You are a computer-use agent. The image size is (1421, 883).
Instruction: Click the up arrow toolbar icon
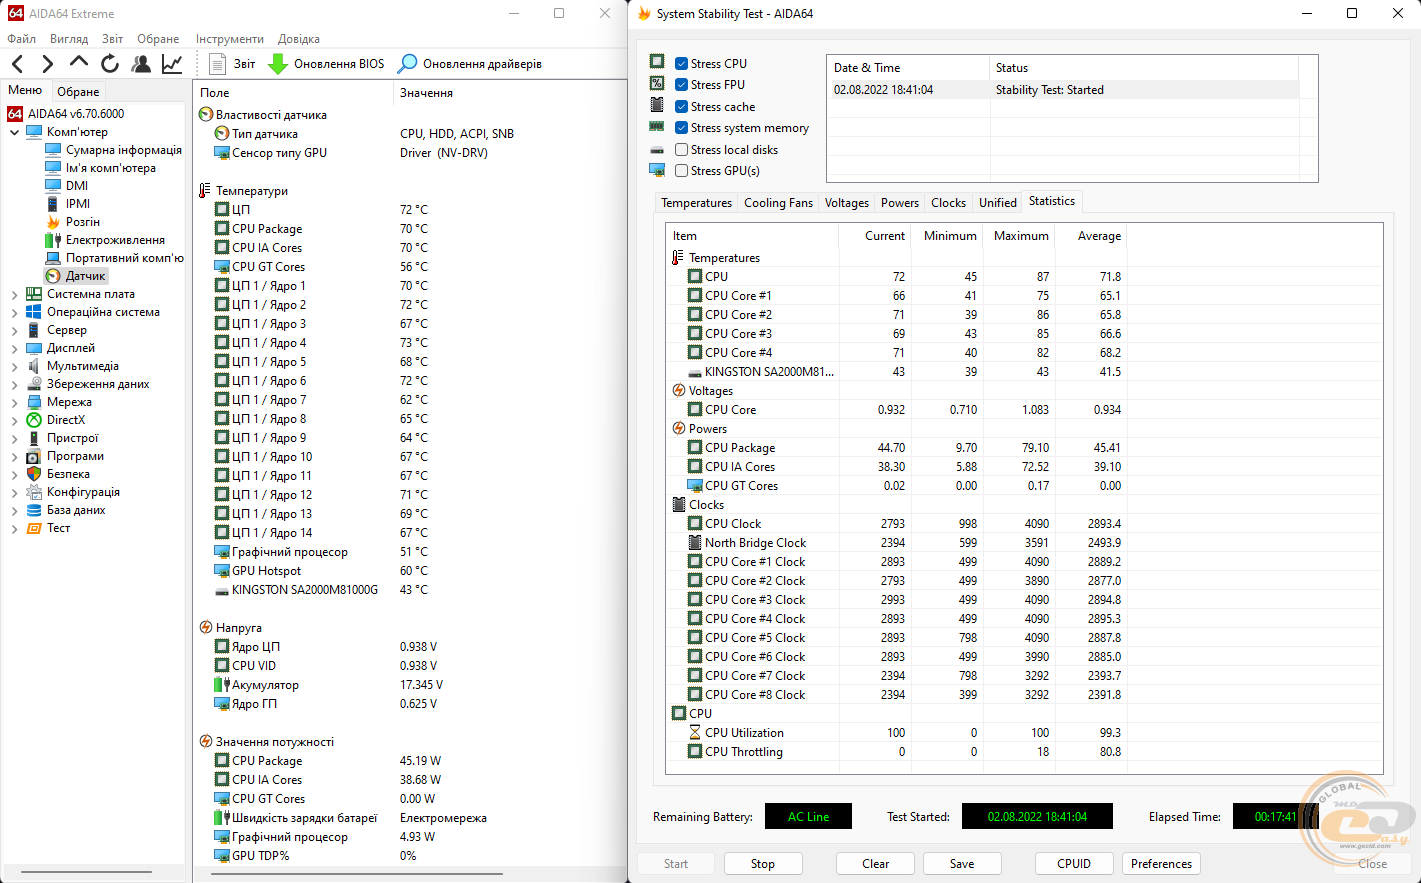point(79,63)
